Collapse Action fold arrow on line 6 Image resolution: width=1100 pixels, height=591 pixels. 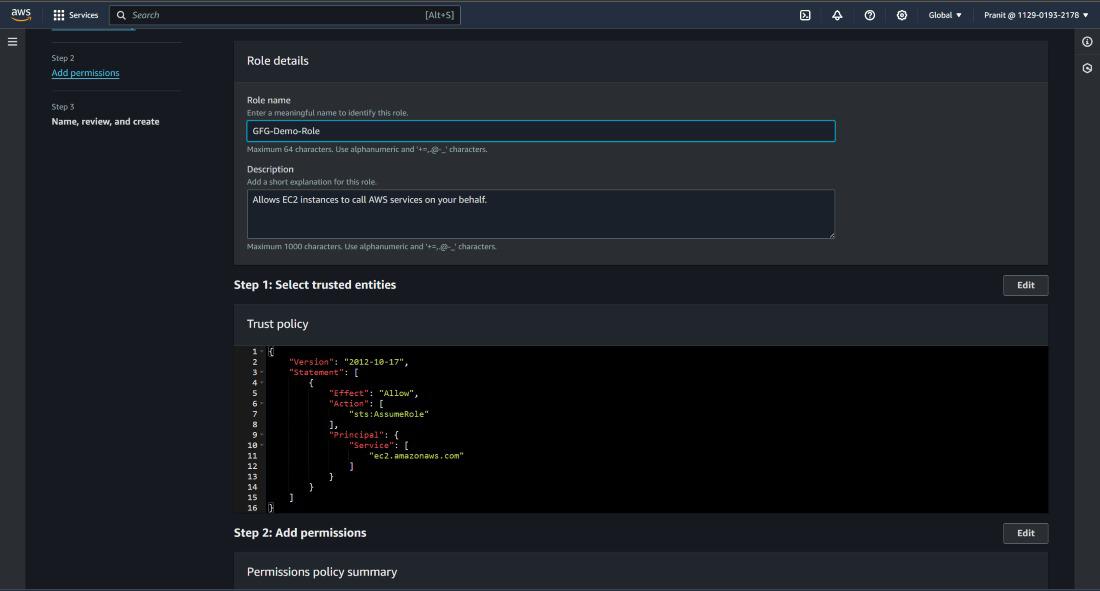tap(262, 404)
